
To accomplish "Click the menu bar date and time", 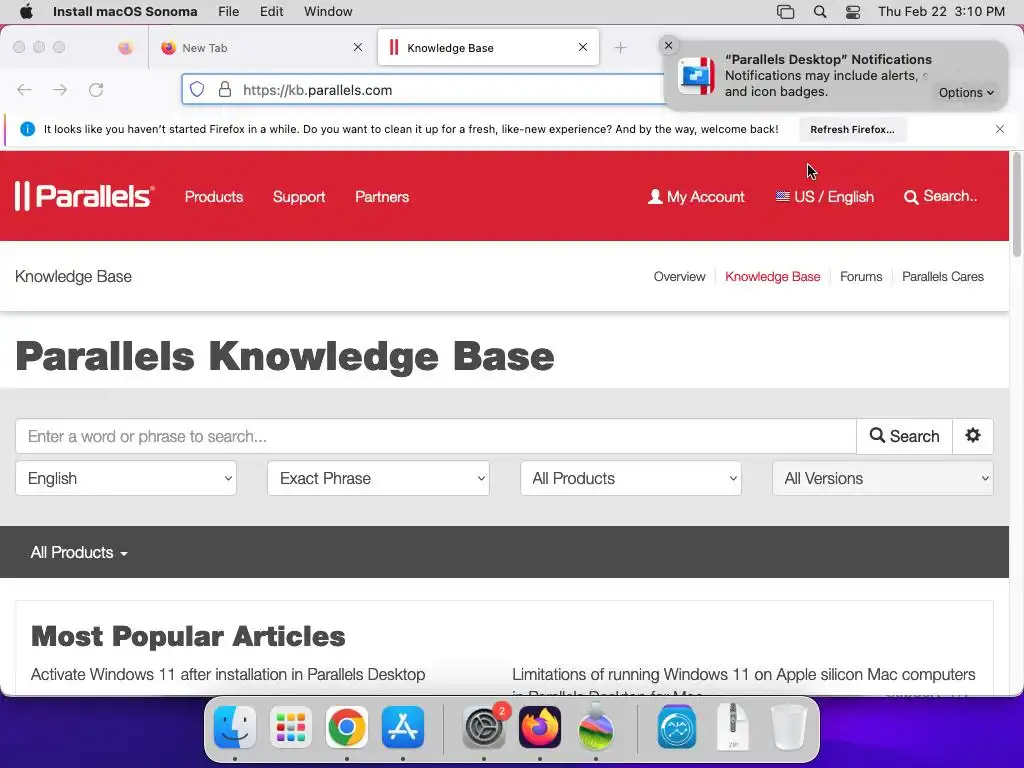I will pyautogui.click(x=941, y=12).
